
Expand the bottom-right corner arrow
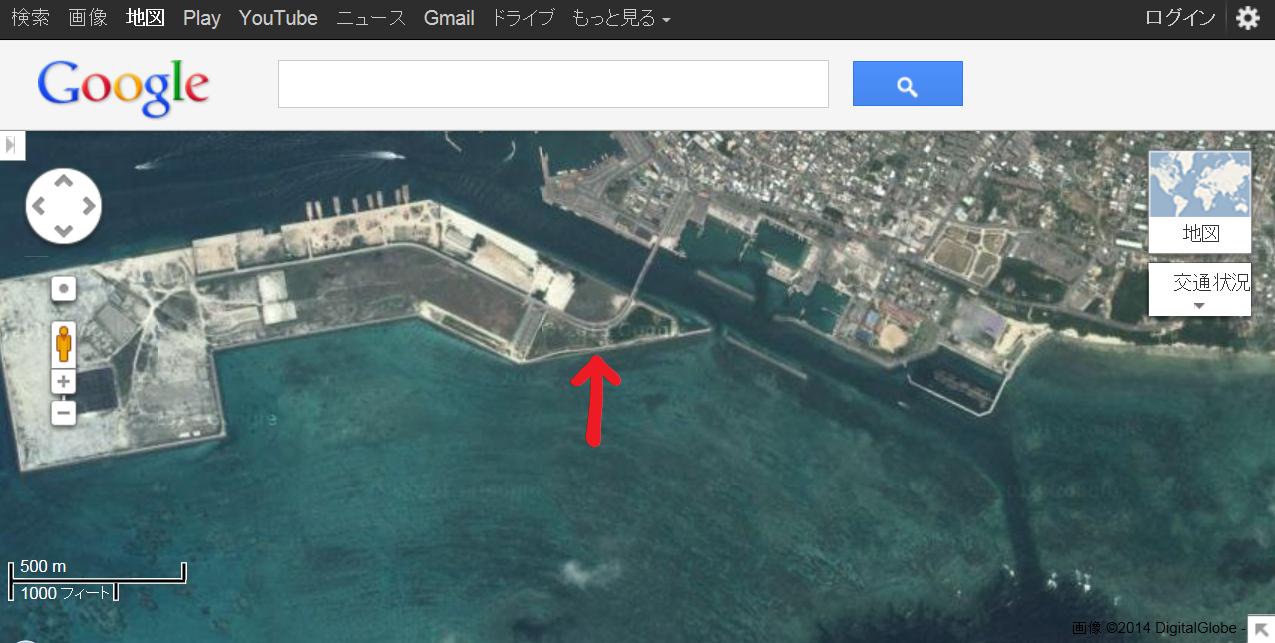coord(1262,630)
